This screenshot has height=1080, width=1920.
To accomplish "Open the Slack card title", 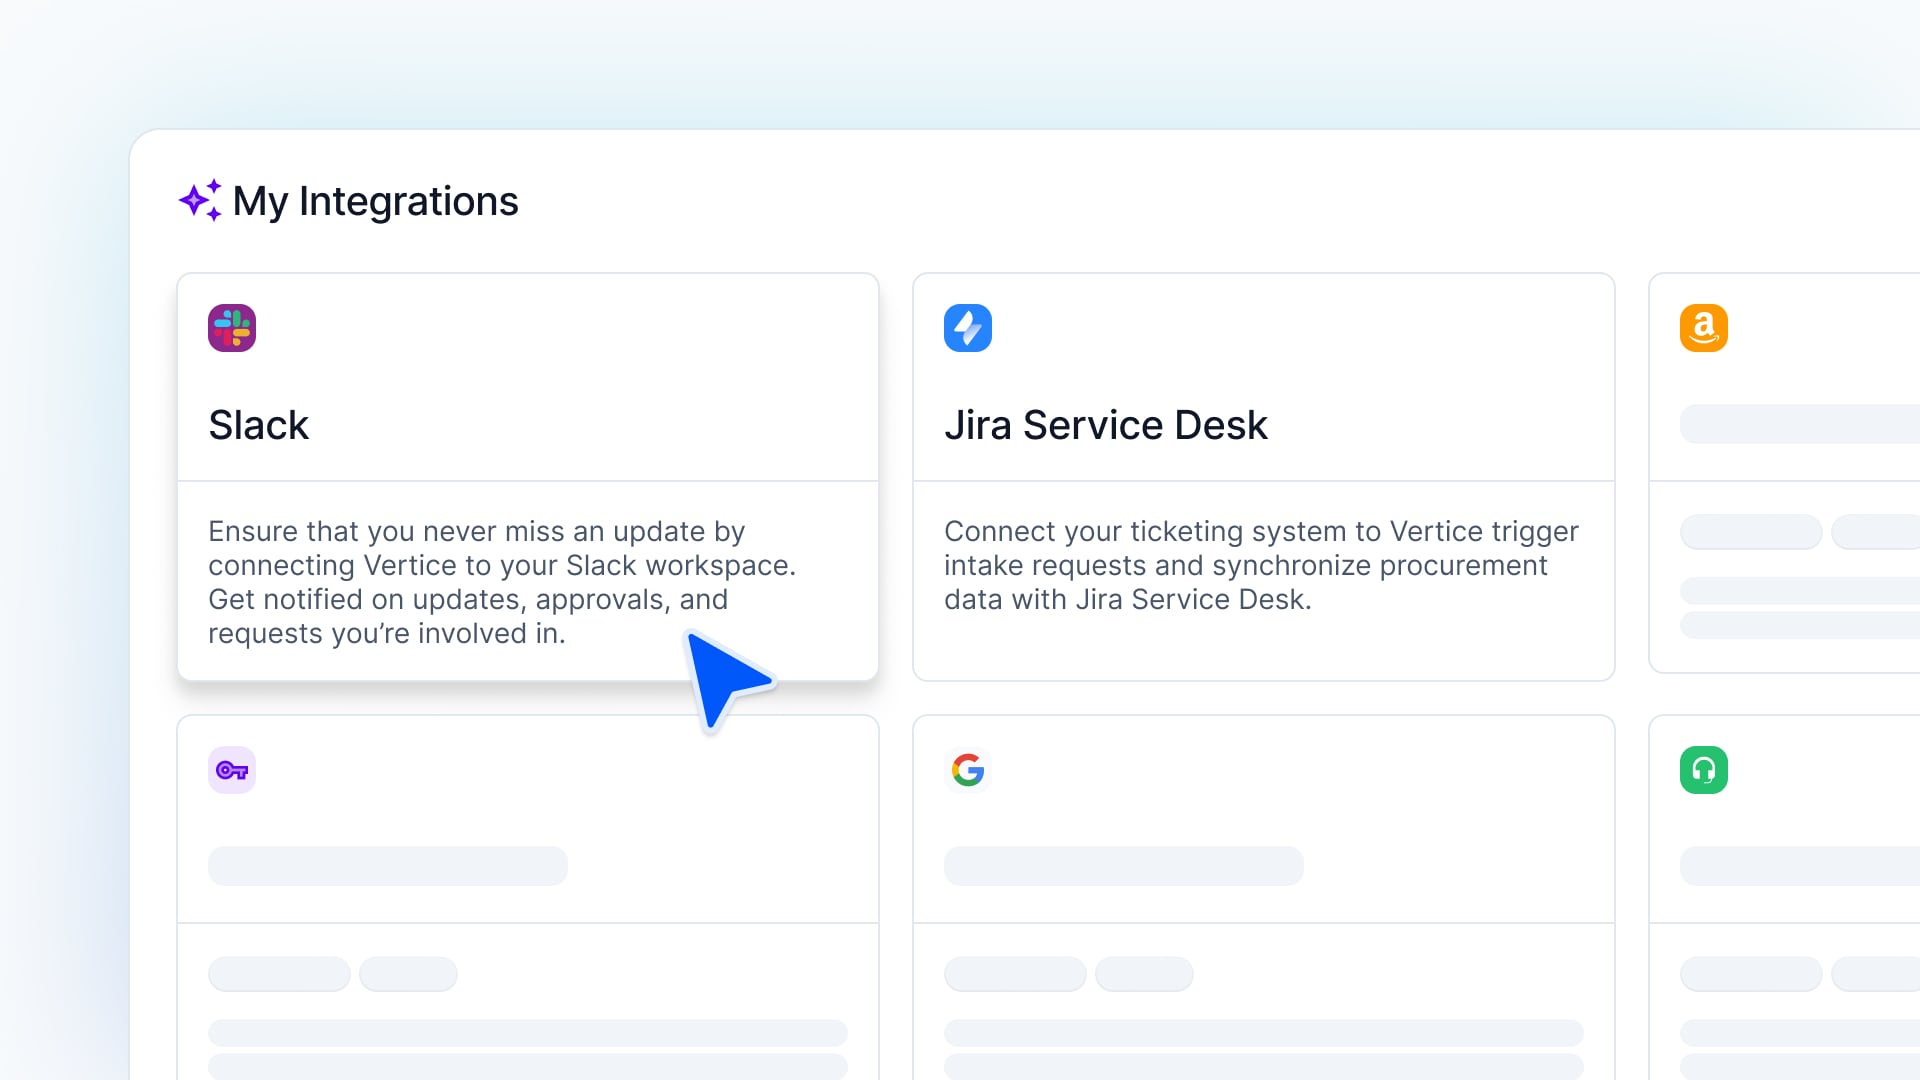I will pos(258,425).
